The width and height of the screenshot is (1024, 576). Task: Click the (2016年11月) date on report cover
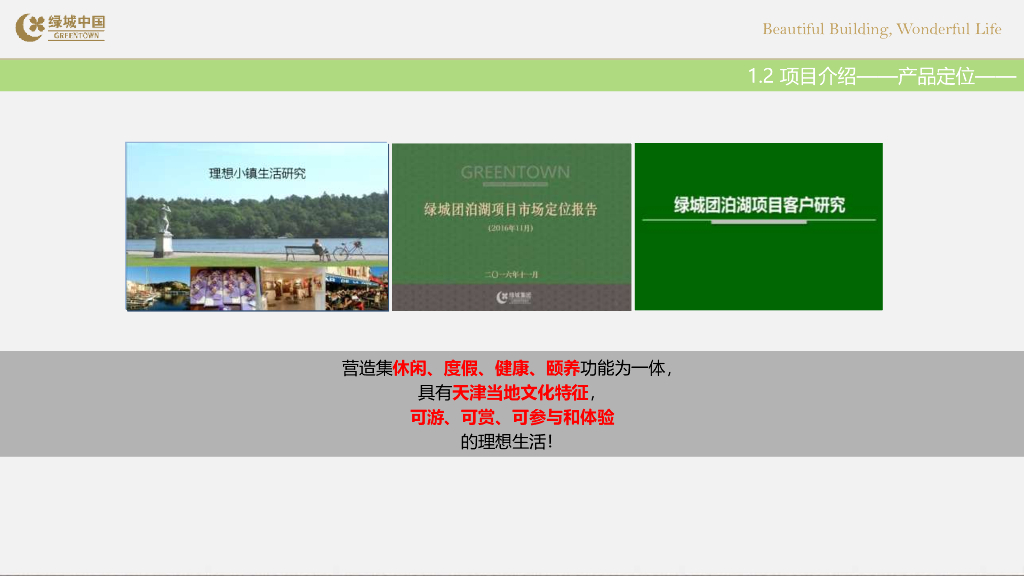click(511, 229)
